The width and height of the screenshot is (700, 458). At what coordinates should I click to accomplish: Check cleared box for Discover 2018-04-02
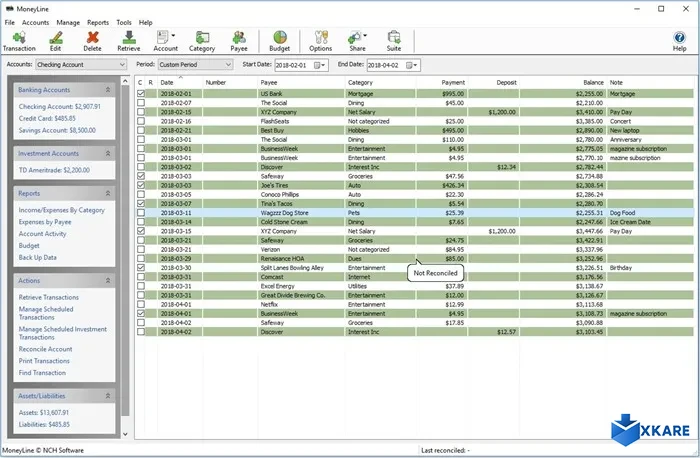click(141, 332)
